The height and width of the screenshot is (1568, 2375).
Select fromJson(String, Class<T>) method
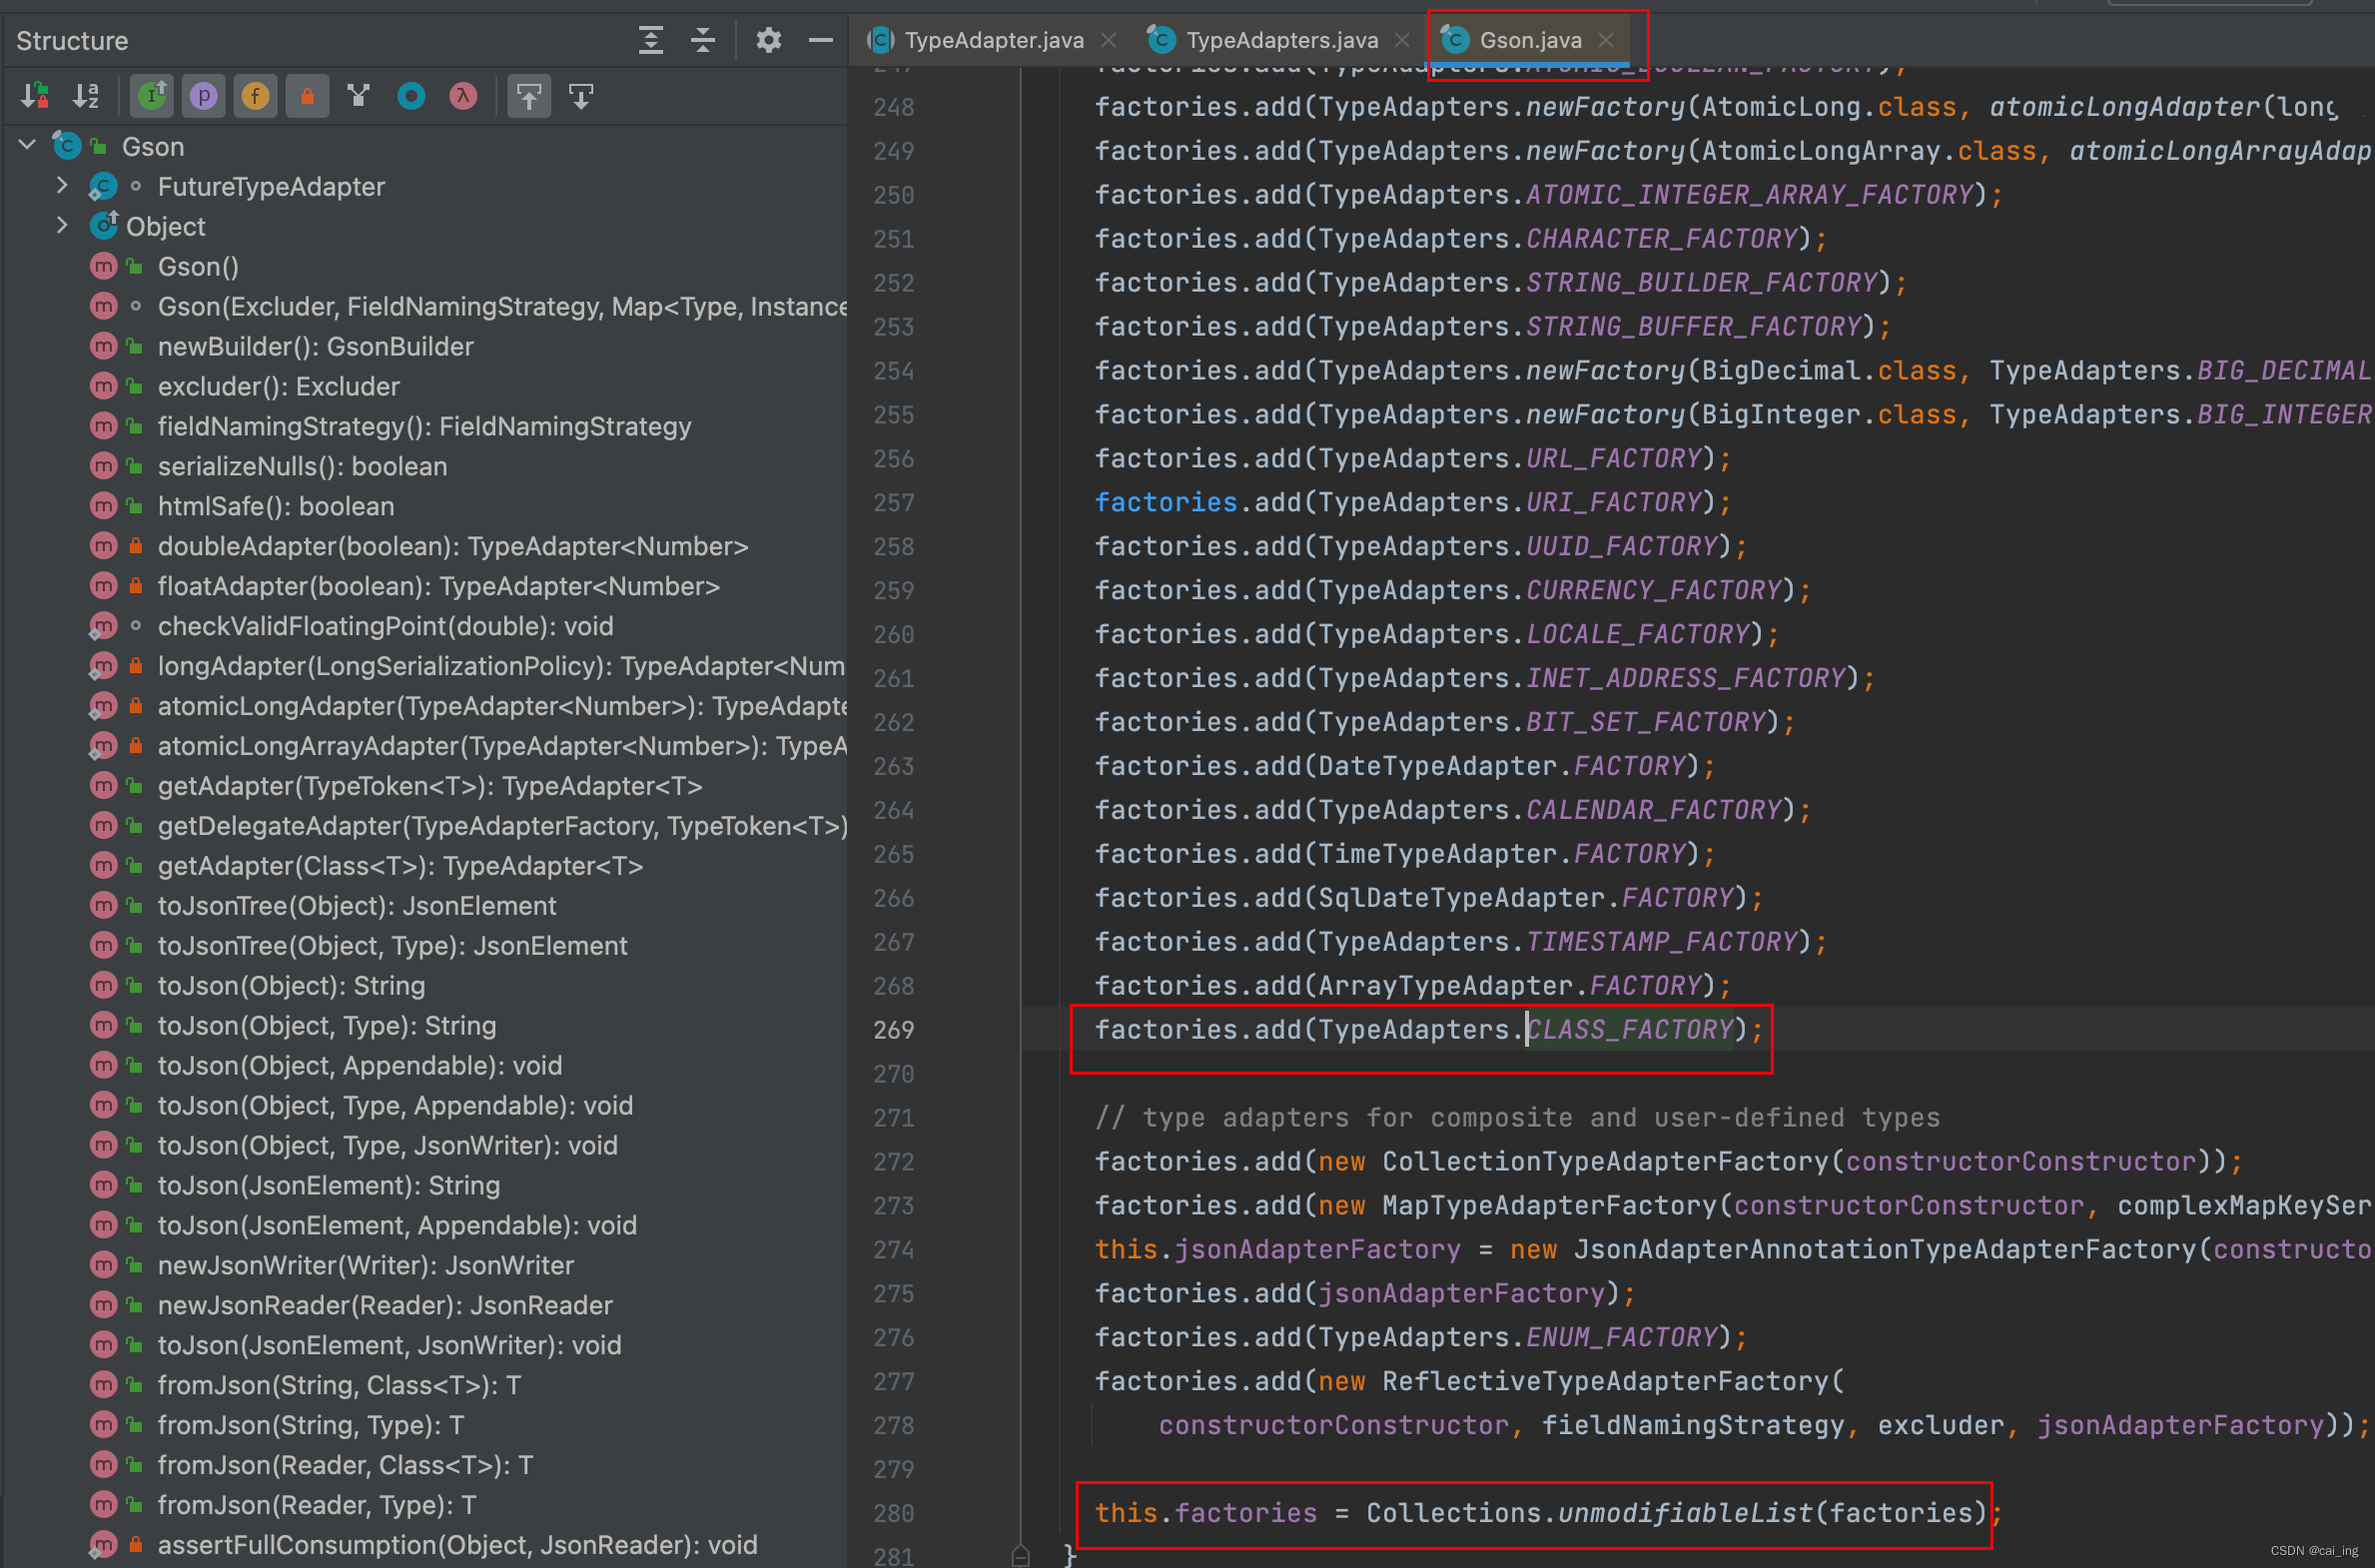click(x=339, y=1385)
